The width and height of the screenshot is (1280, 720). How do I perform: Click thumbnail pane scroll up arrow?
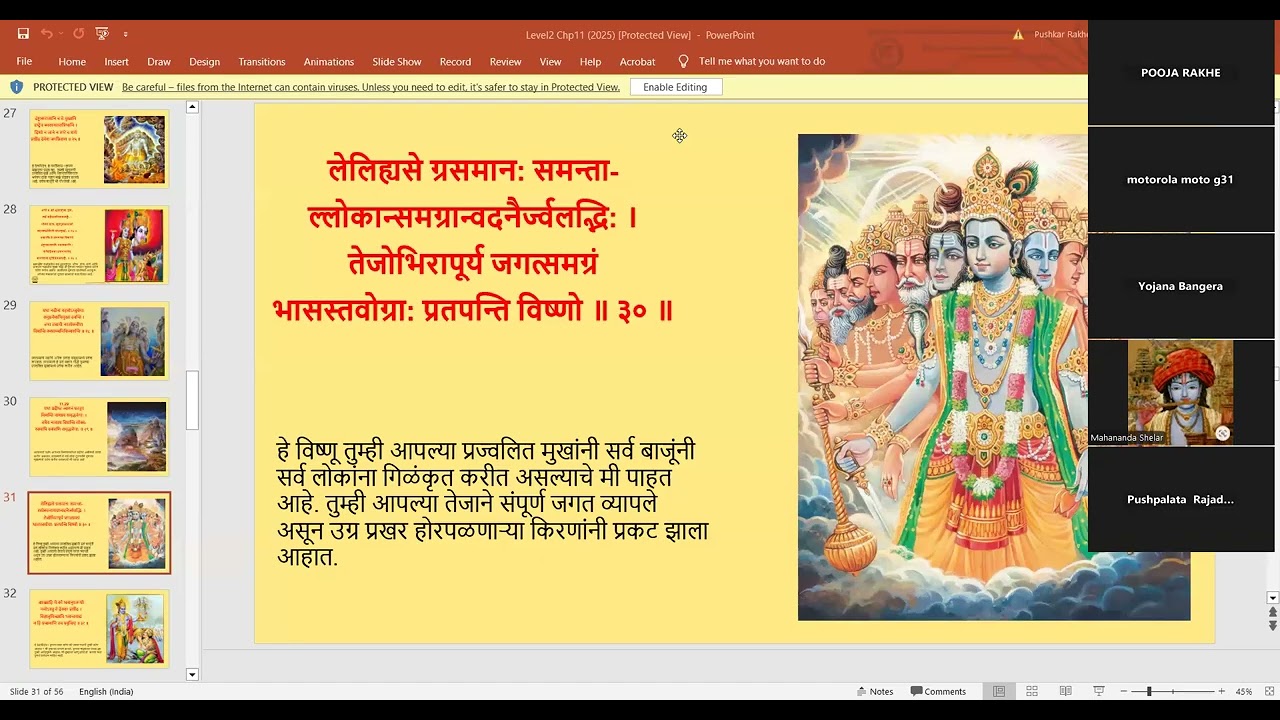pyautogui.click(x=192, y=107)
